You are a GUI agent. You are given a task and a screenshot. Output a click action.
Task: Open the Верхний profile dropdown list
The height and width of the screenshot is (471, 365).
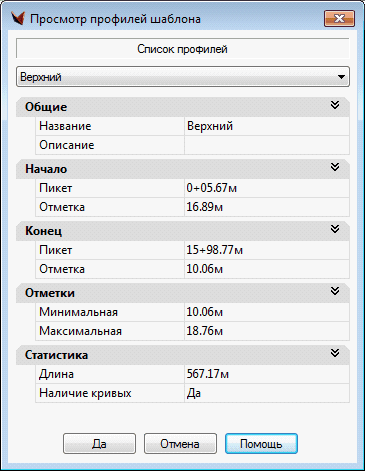[x=183, y=77]
